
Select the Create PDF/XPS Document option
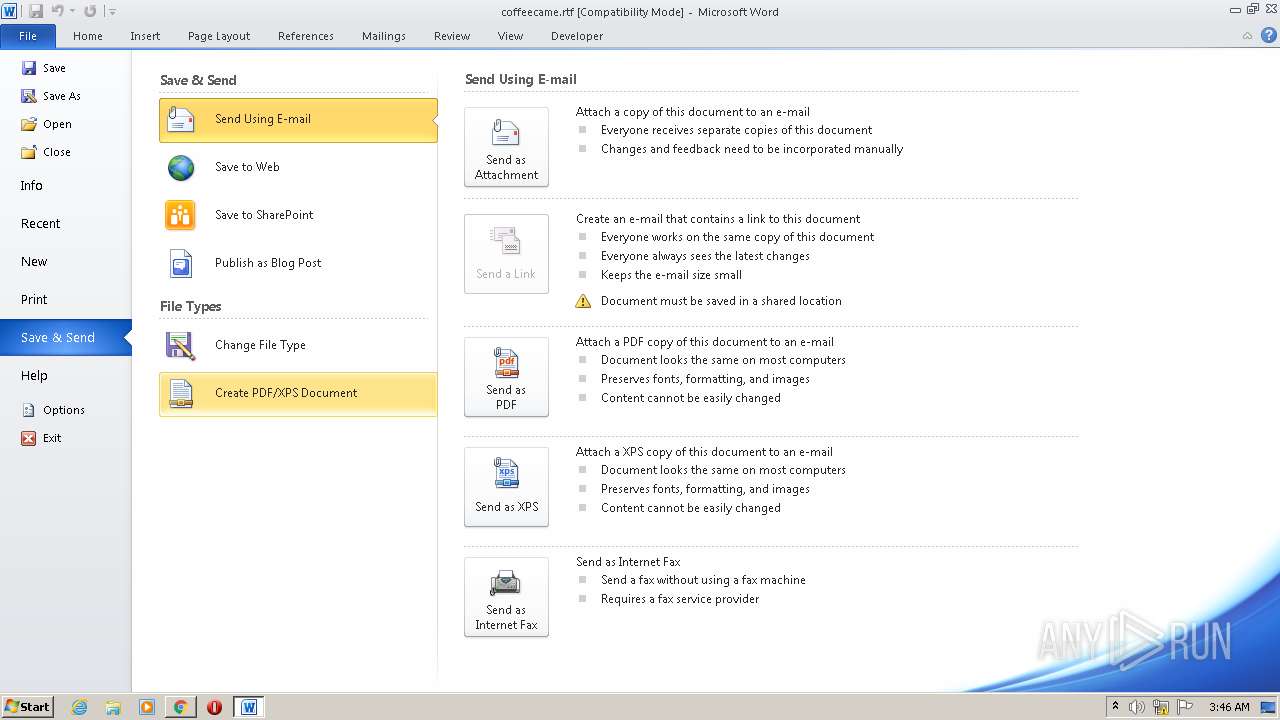[x=298, y=393]
